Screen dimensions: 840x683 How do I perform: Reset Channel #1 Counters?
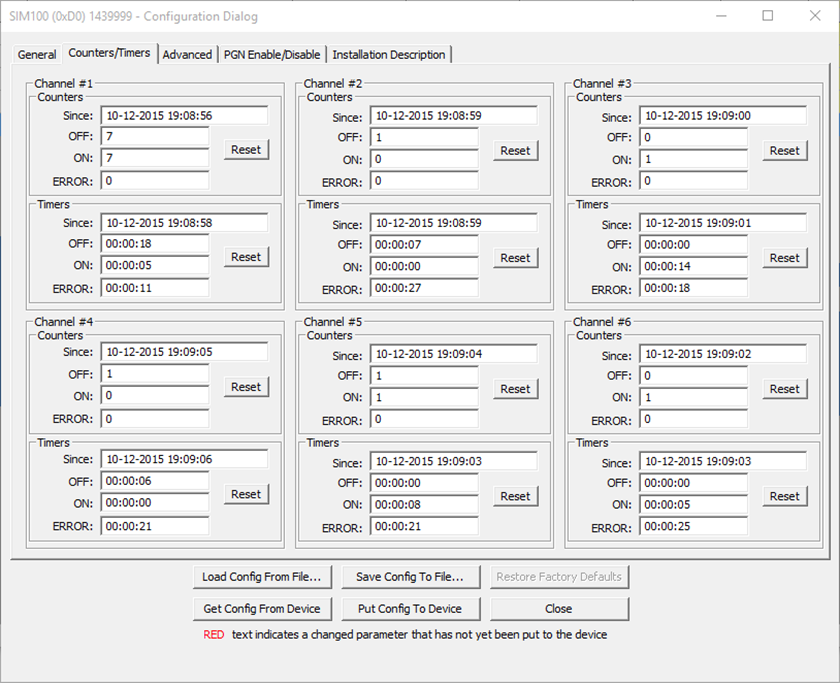246,150
